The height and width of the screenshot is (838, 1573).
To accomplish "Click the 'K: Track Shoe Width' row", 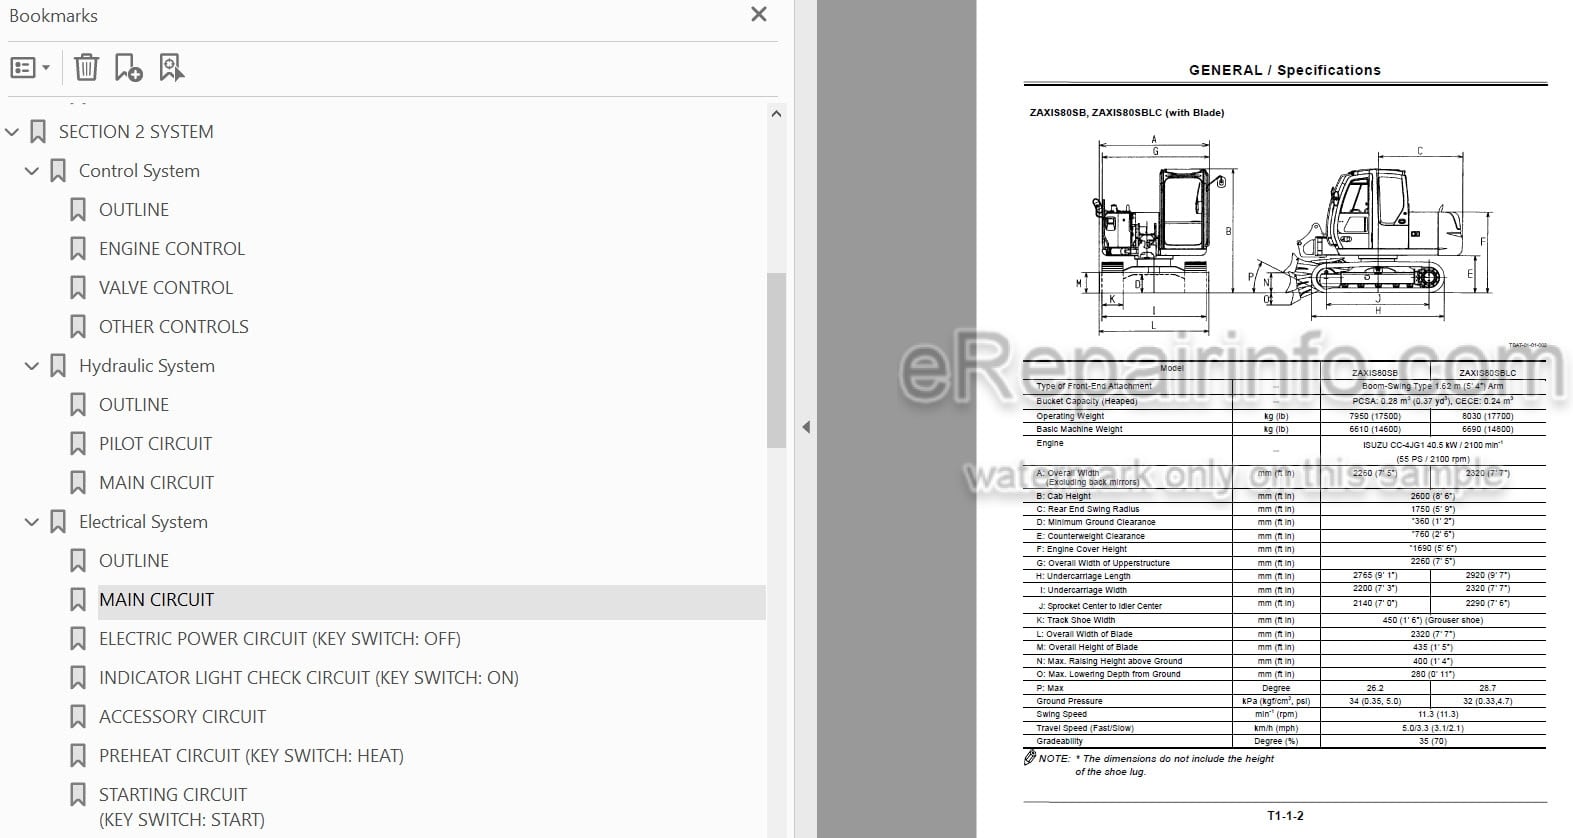I will coord(1285,620).
